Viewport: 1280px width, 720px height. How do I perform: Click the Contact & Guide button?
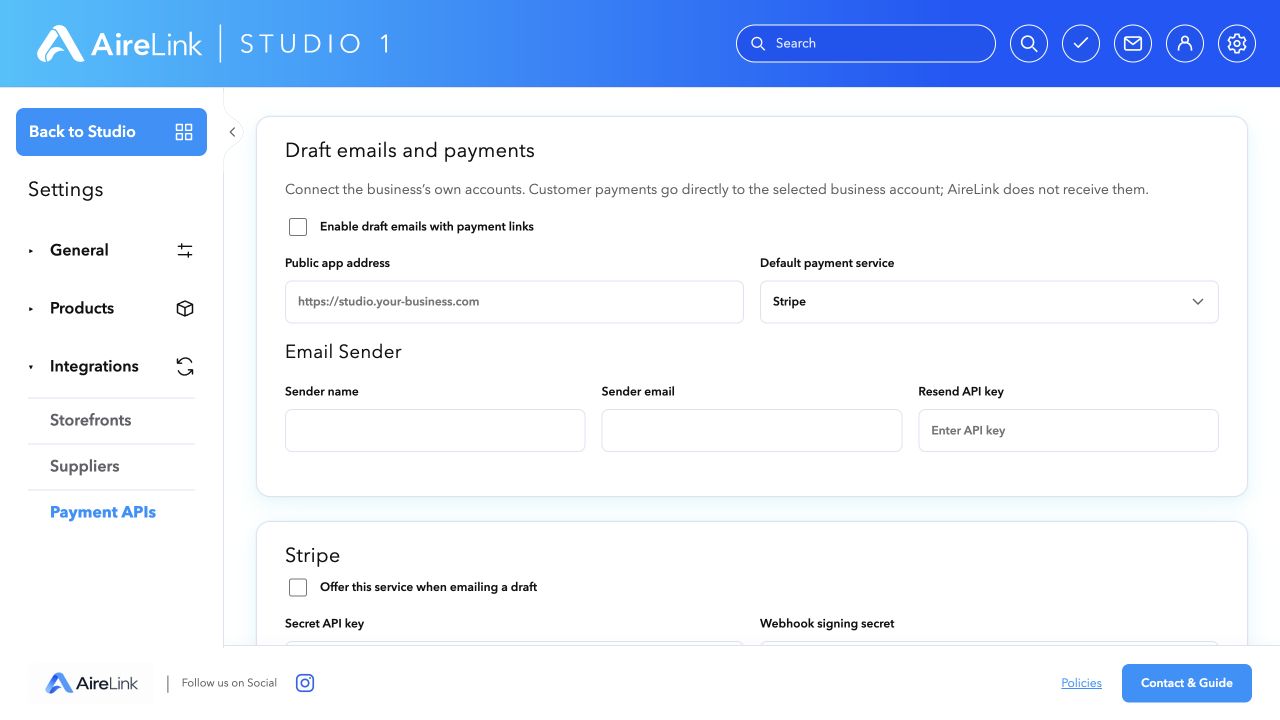click(x=1187, y=683)
